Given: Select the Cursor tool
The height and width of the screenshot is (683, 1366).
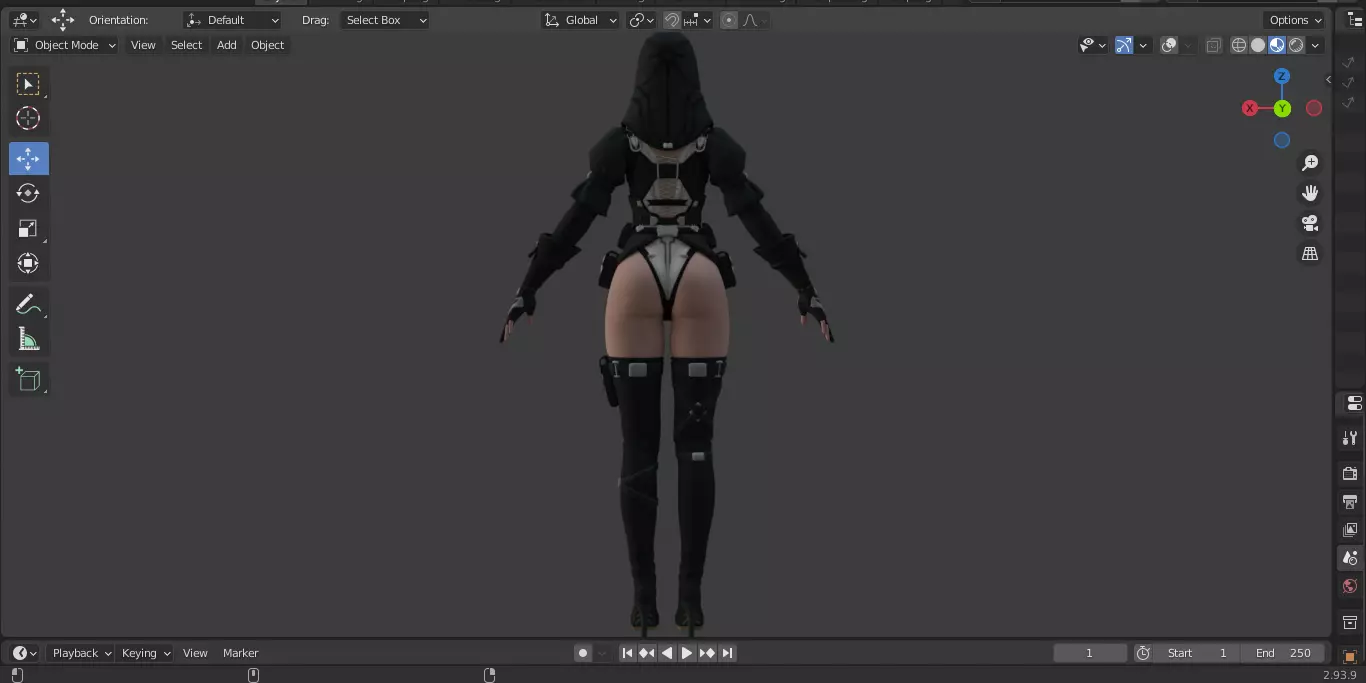Looking at the screenshot, I should click(x=28, y=119).
